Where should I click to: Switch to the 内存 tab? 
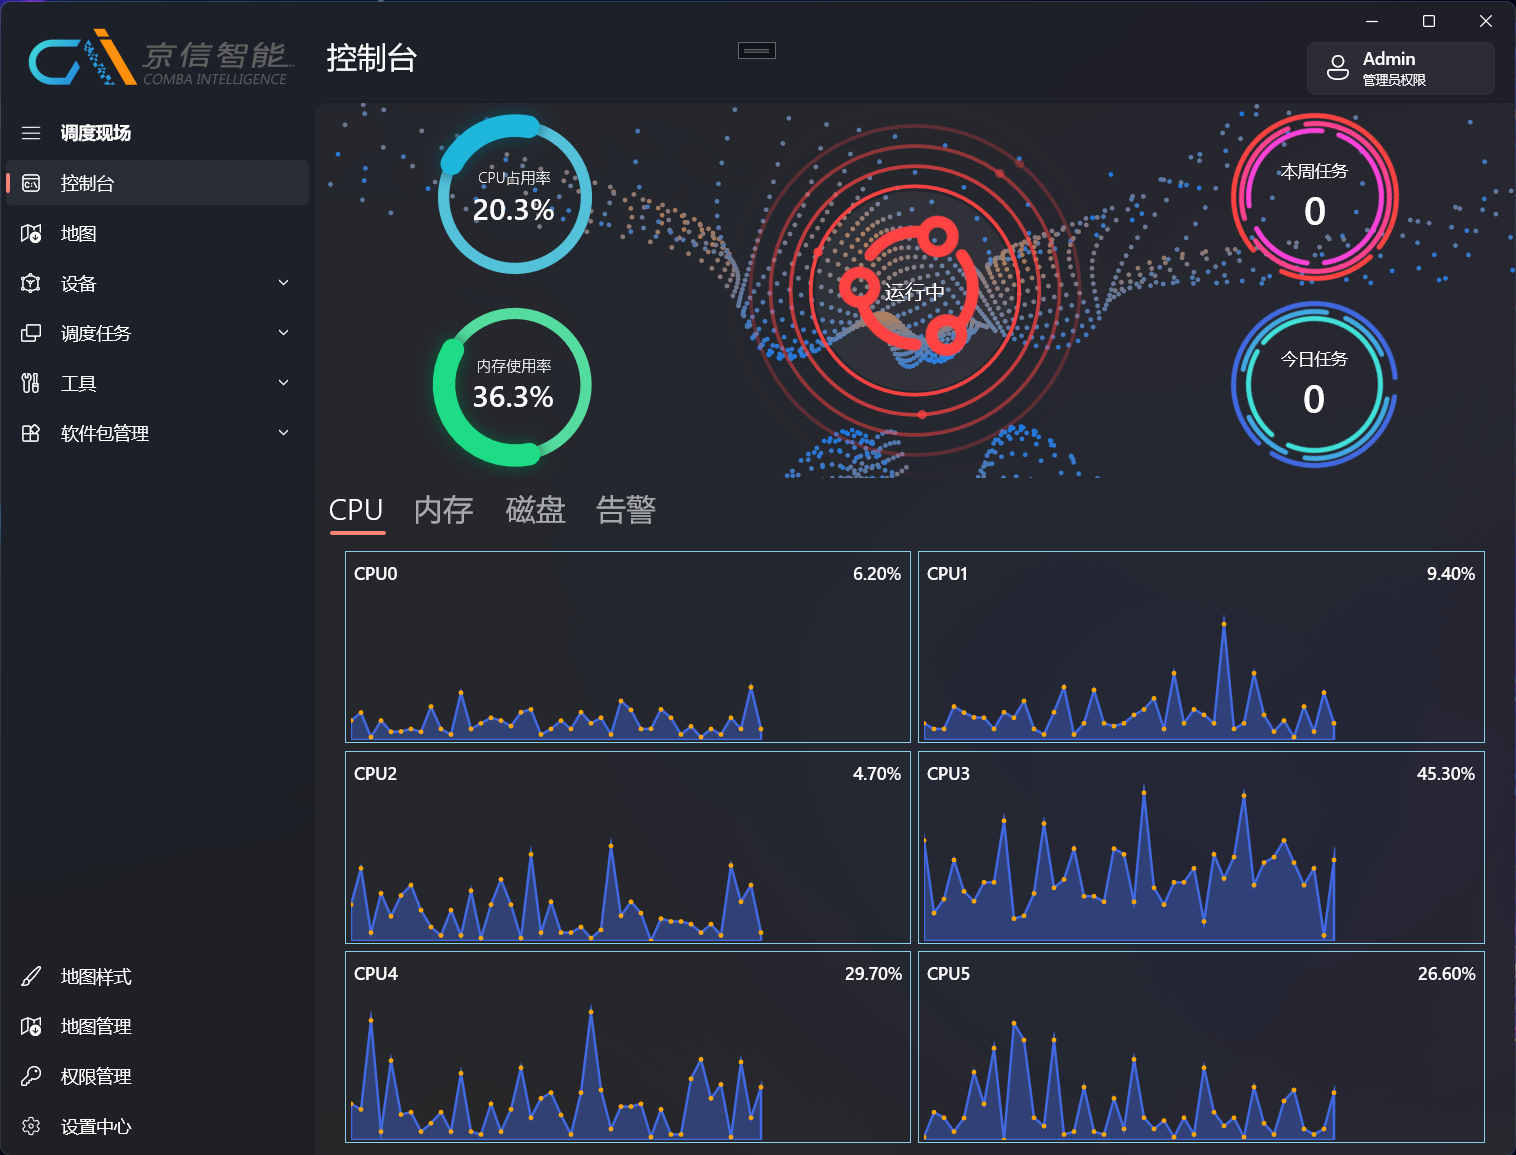(x=443, y=510)
